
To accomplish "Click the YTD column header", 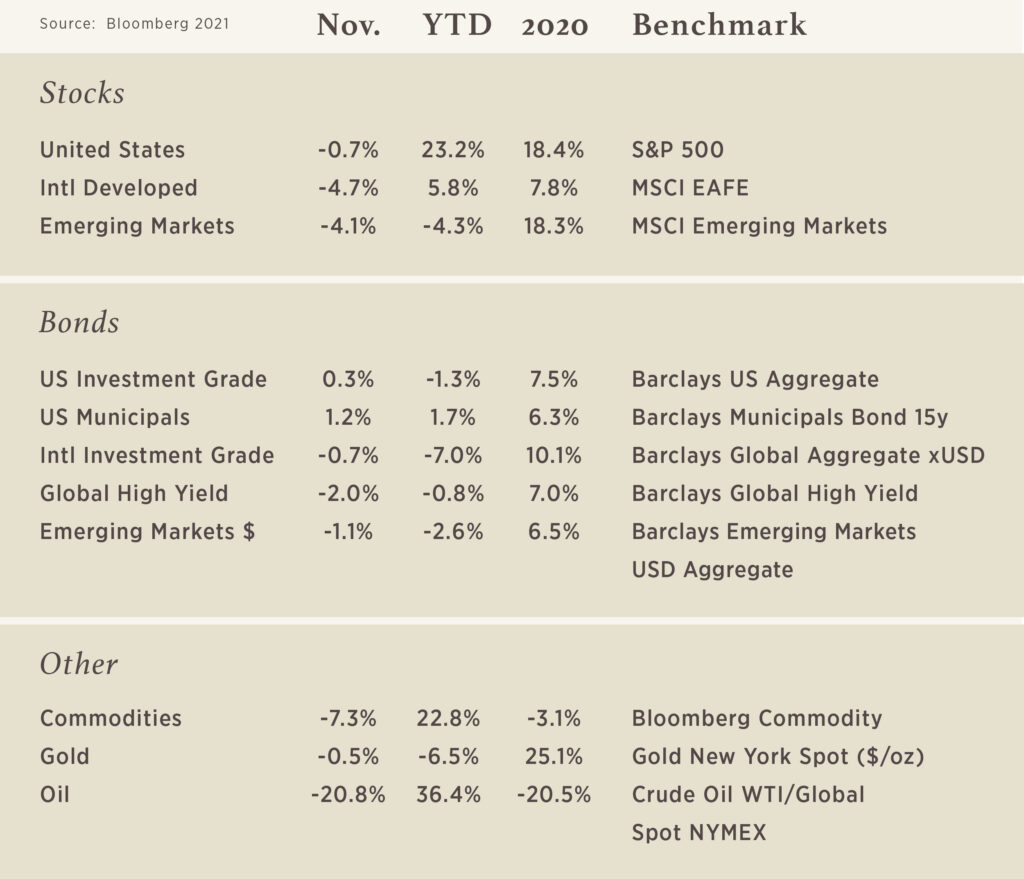I will coord(456,25).
